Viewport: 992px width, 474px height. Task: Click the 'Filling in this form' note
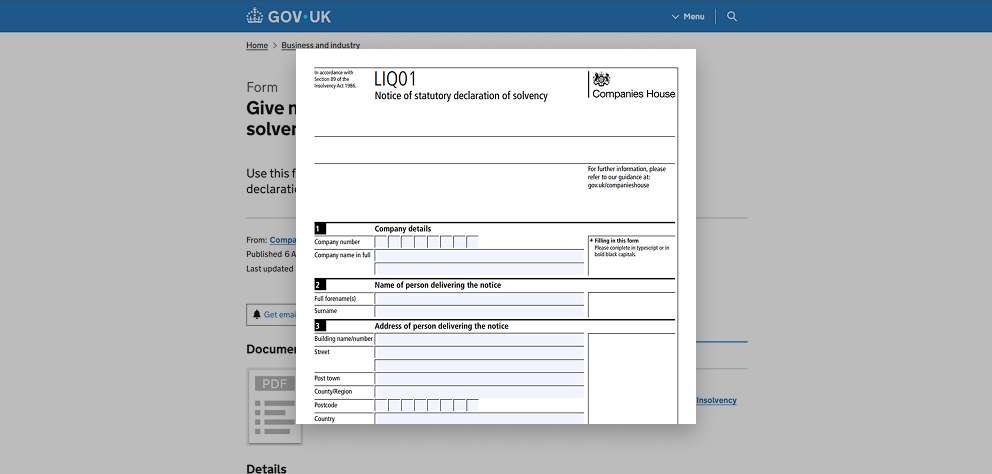point(615,241)
